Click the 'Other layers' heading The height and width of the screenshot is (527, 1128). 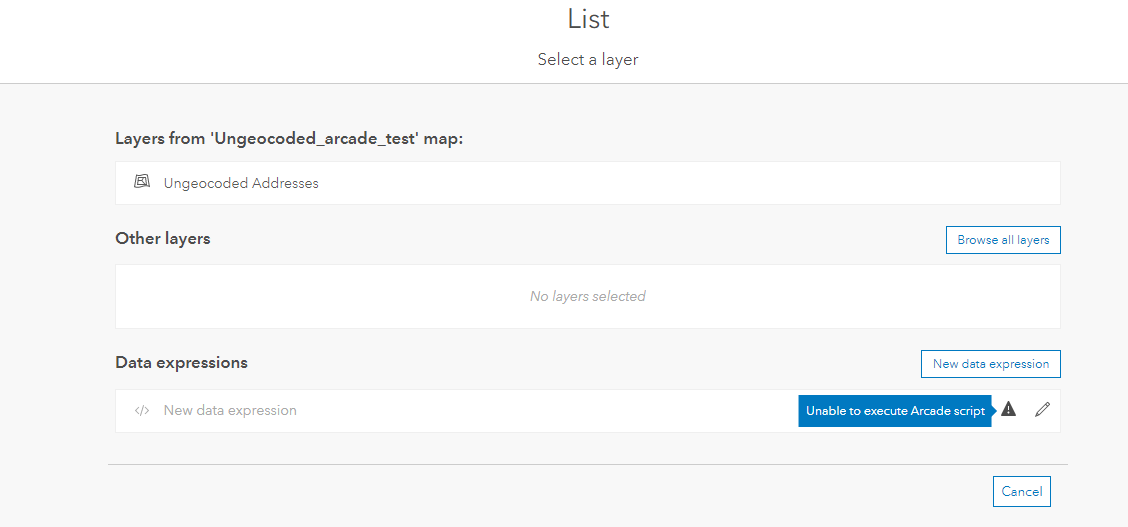[x=163, y=238]
